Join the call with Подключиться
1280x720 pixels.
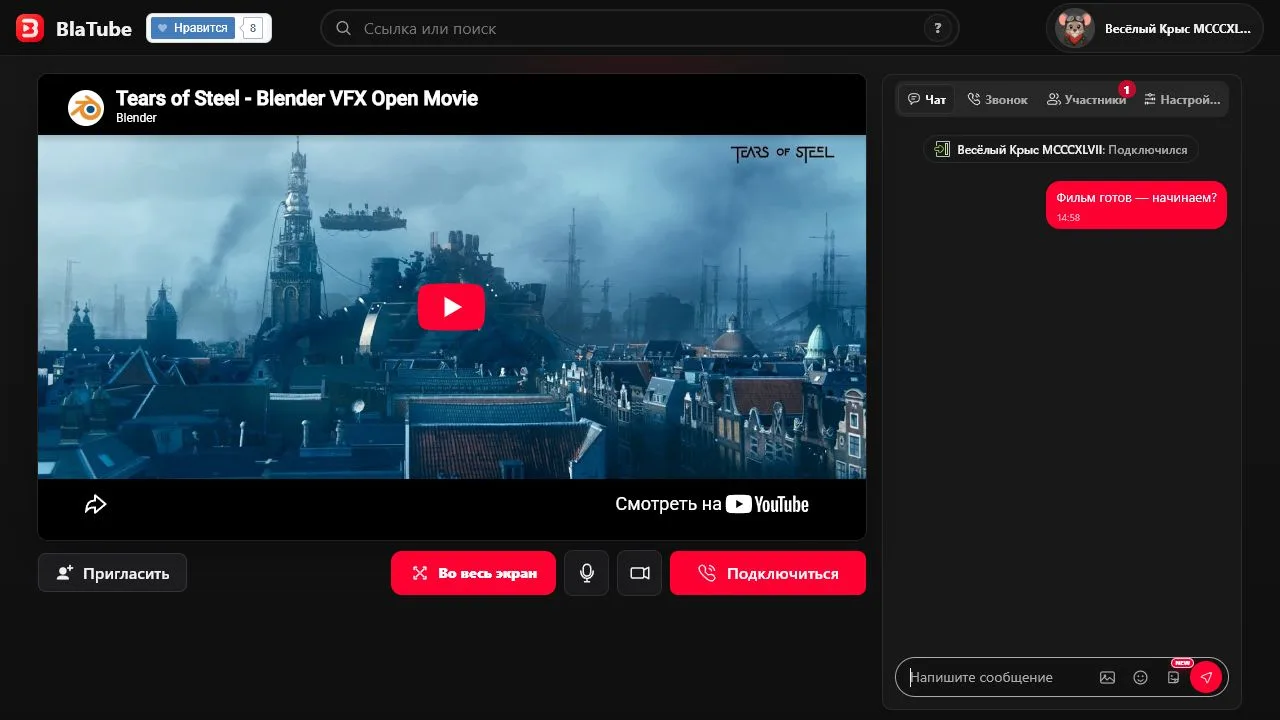click(x=768, y=573)
